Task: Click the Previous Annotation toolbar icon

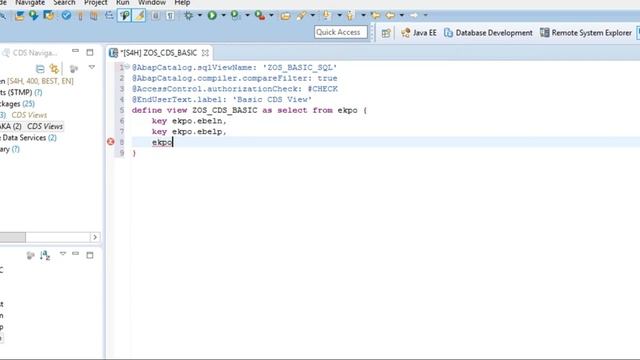Action: tap(350, 16)
